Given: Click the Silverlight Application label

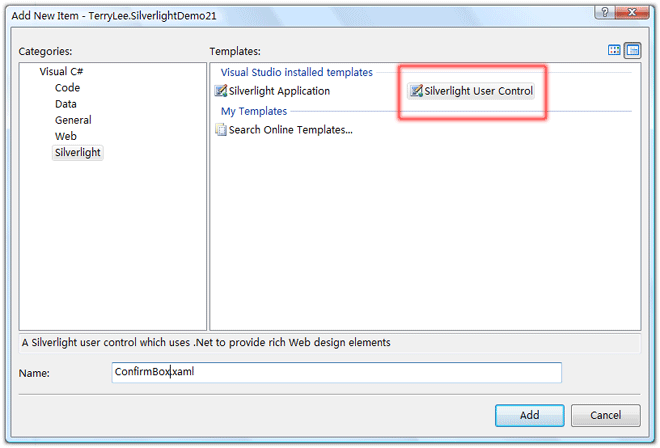Looking at the screenshot, I should click(279, 91).
